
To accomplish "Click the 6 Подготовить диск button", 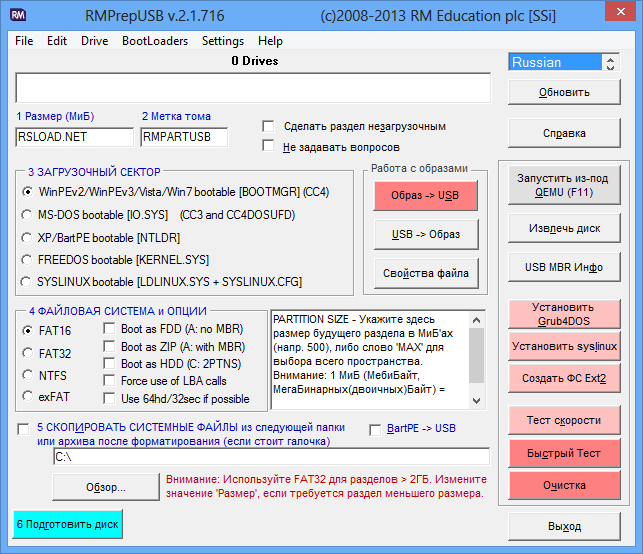I will click(68, 524).
